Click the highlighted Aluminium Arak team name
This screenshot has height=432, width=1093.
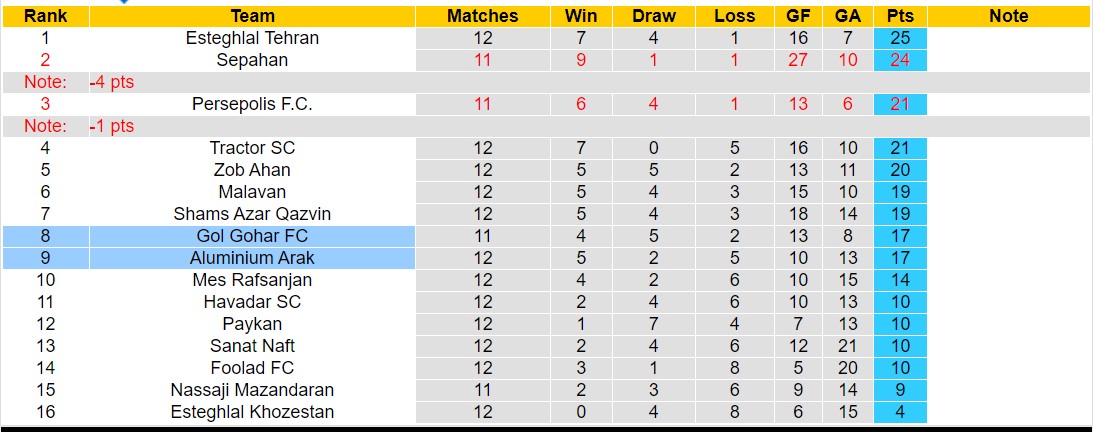tap(252, 258)
